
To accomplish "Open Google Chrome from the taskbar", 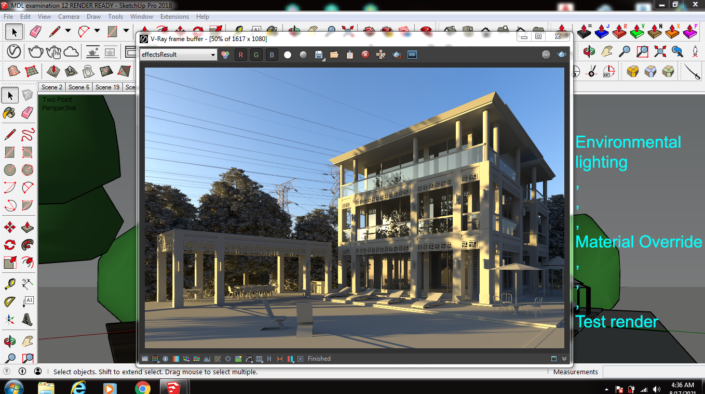I will point(143,387).
